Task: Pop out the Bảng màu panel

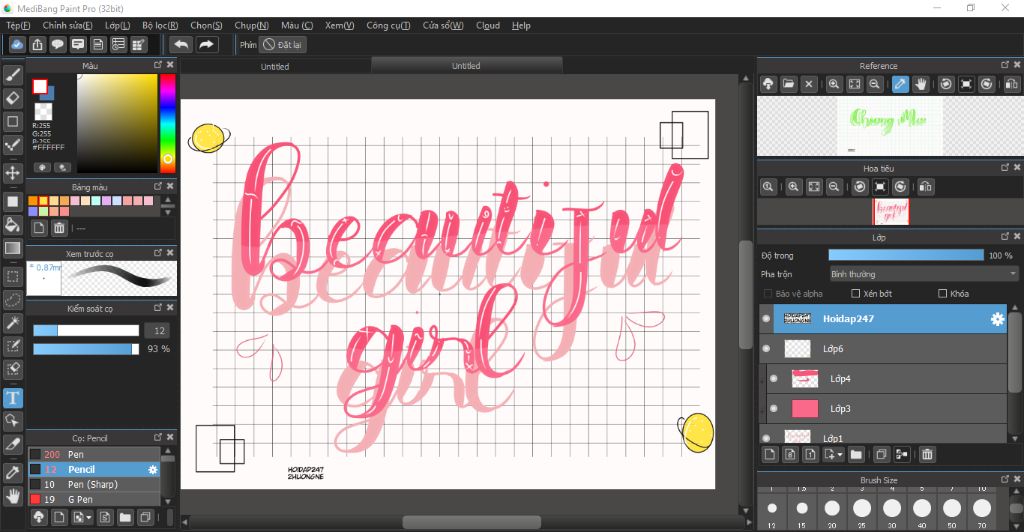Action: click(157, 187)
